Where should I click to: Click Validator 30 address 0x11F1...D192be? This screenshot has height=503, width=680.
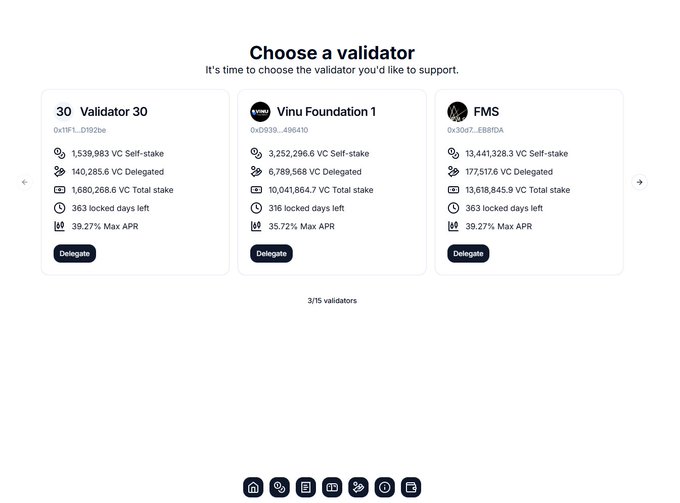(80, 130)
